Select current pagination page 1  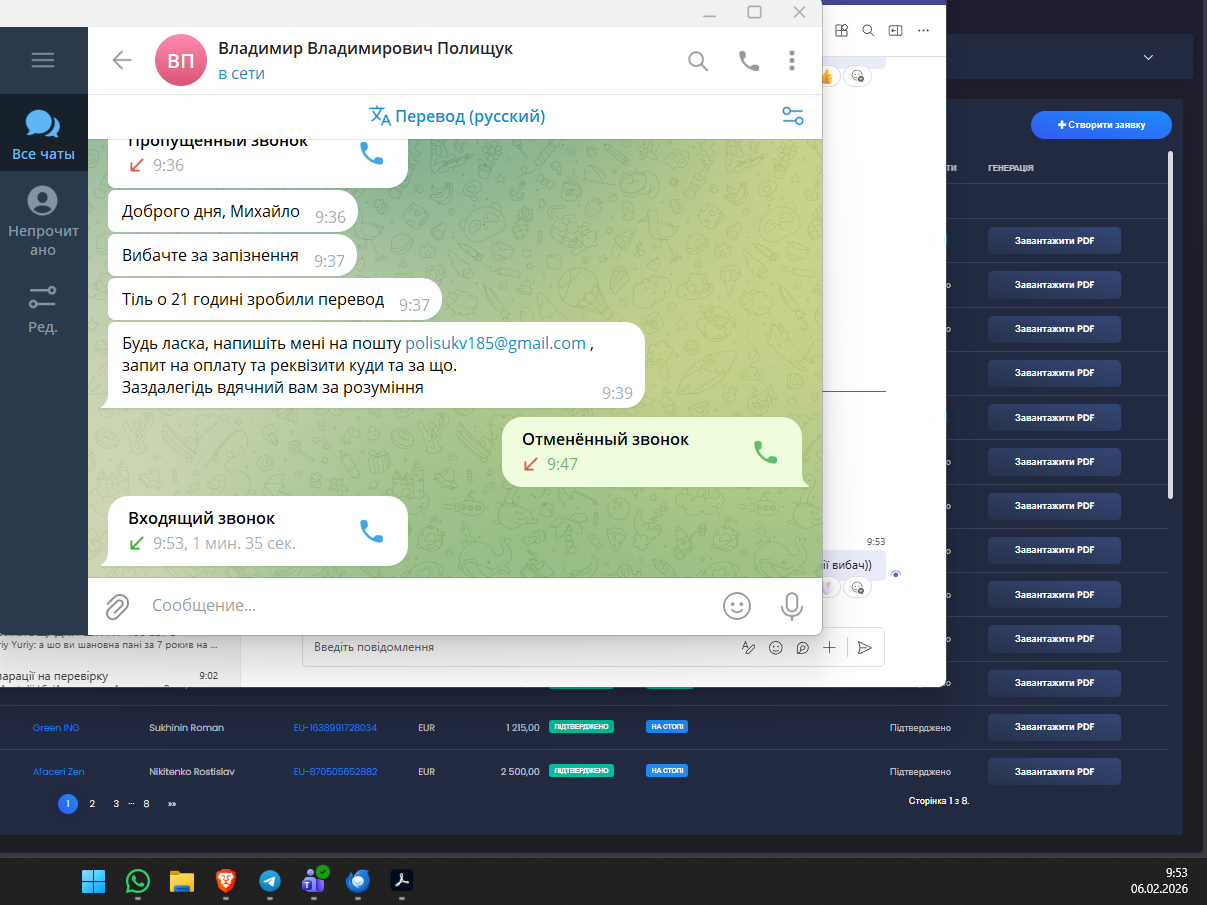click(x=68, y=803)
